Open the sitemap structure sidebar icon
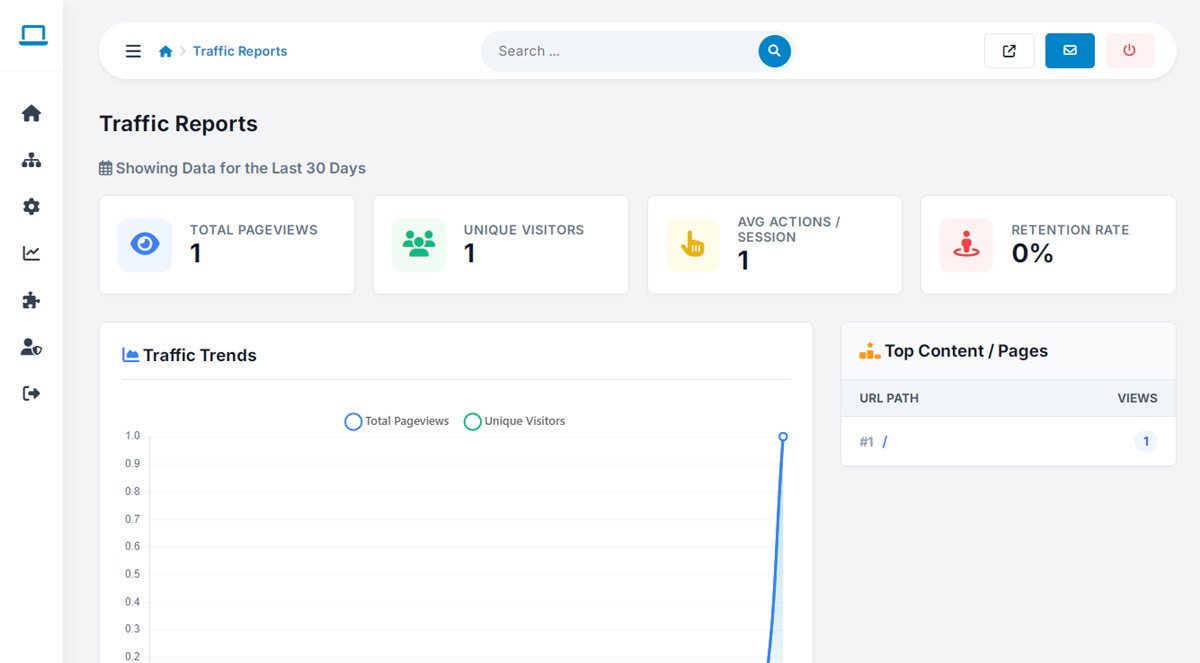 (x=32, y=160)
